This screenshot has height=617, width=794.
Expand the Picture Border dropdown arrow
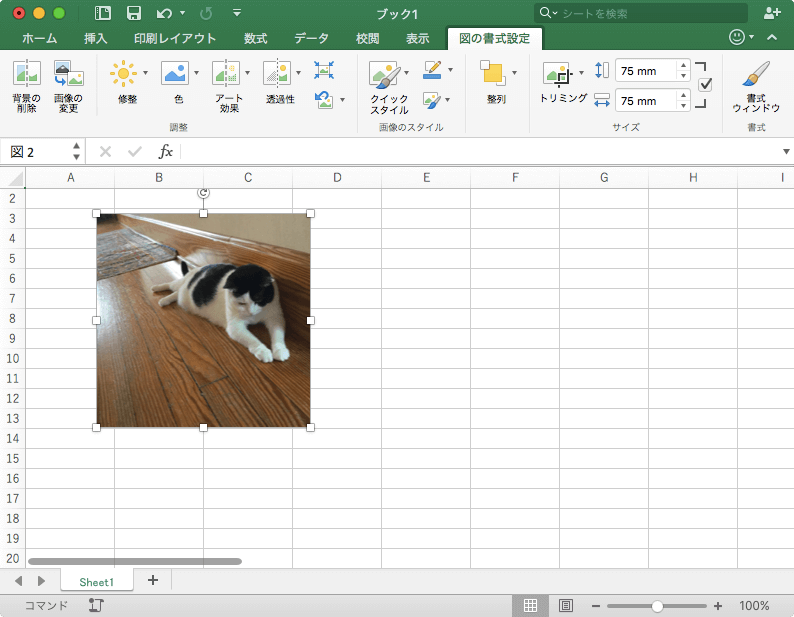point(450,70)
